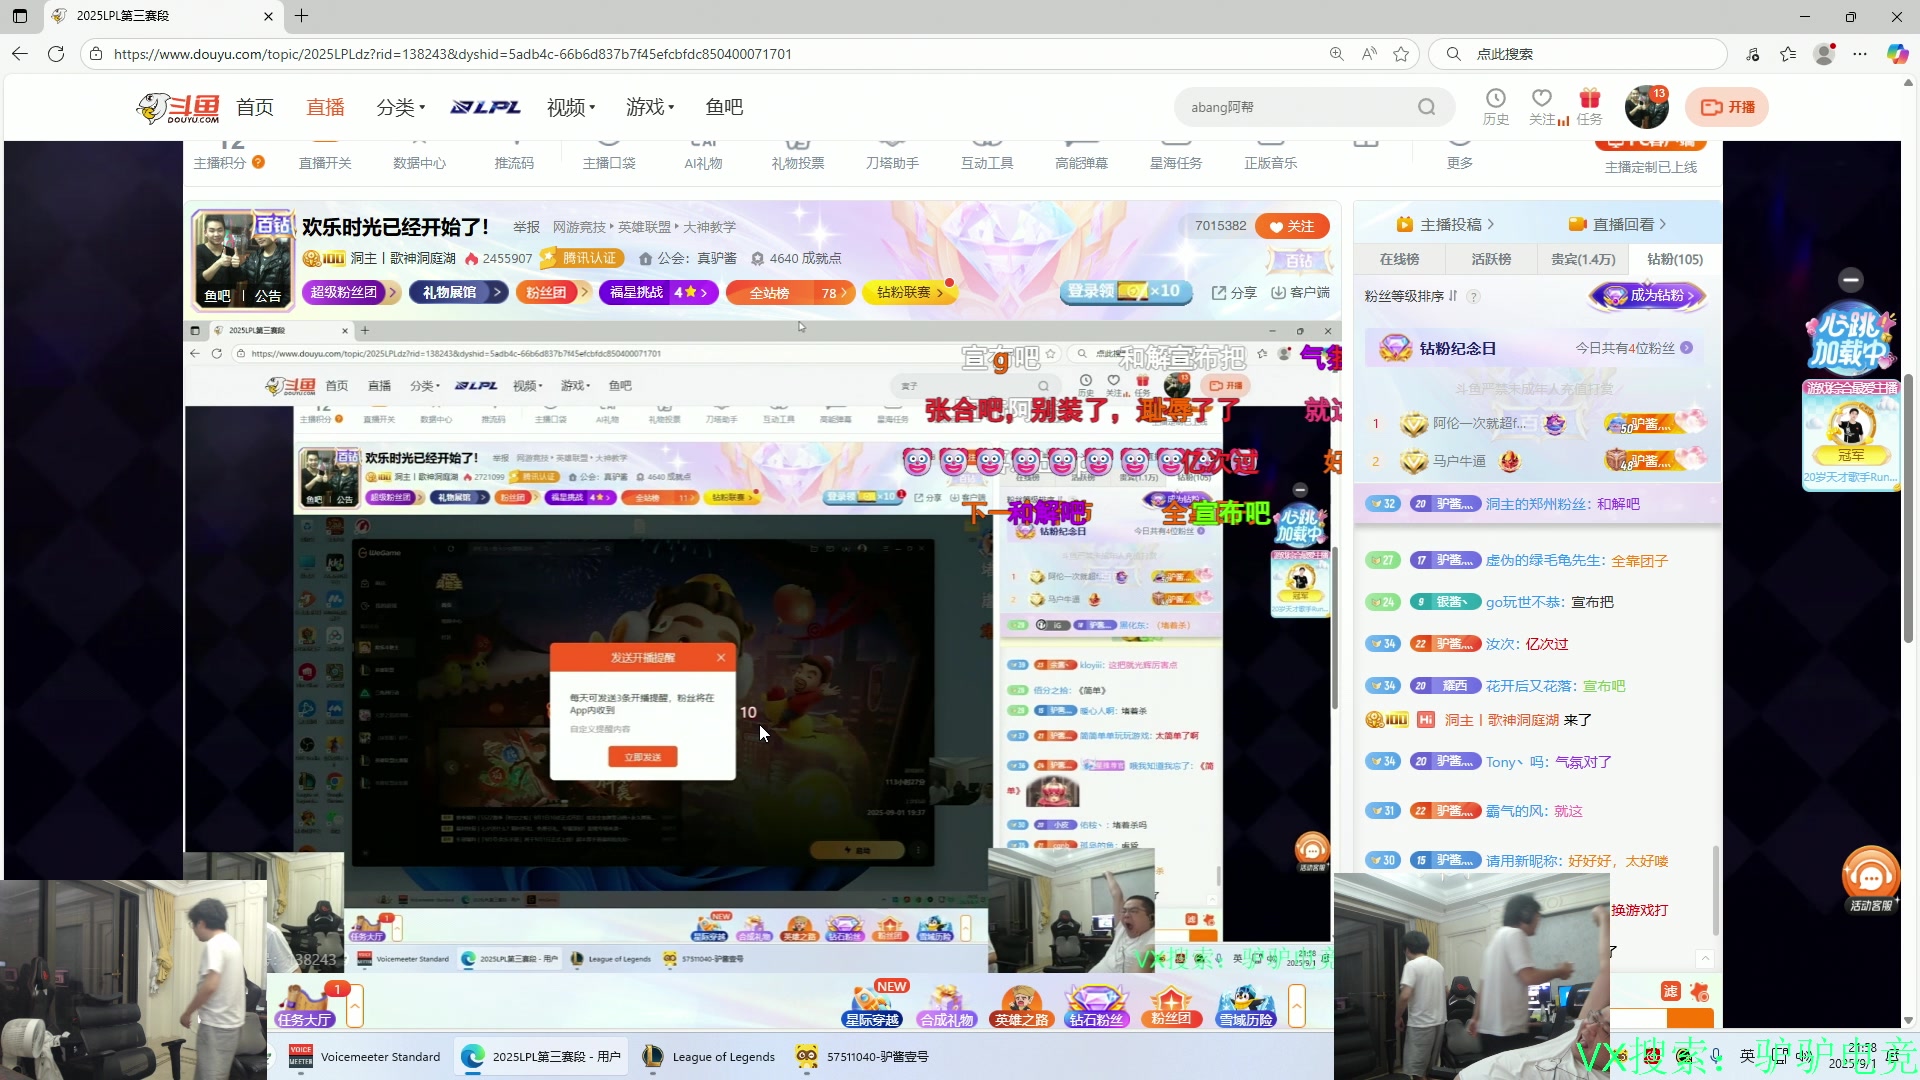Click the 成为钻粉 button
This screenshot has width=1920, height=1080.
[1648, 295]
